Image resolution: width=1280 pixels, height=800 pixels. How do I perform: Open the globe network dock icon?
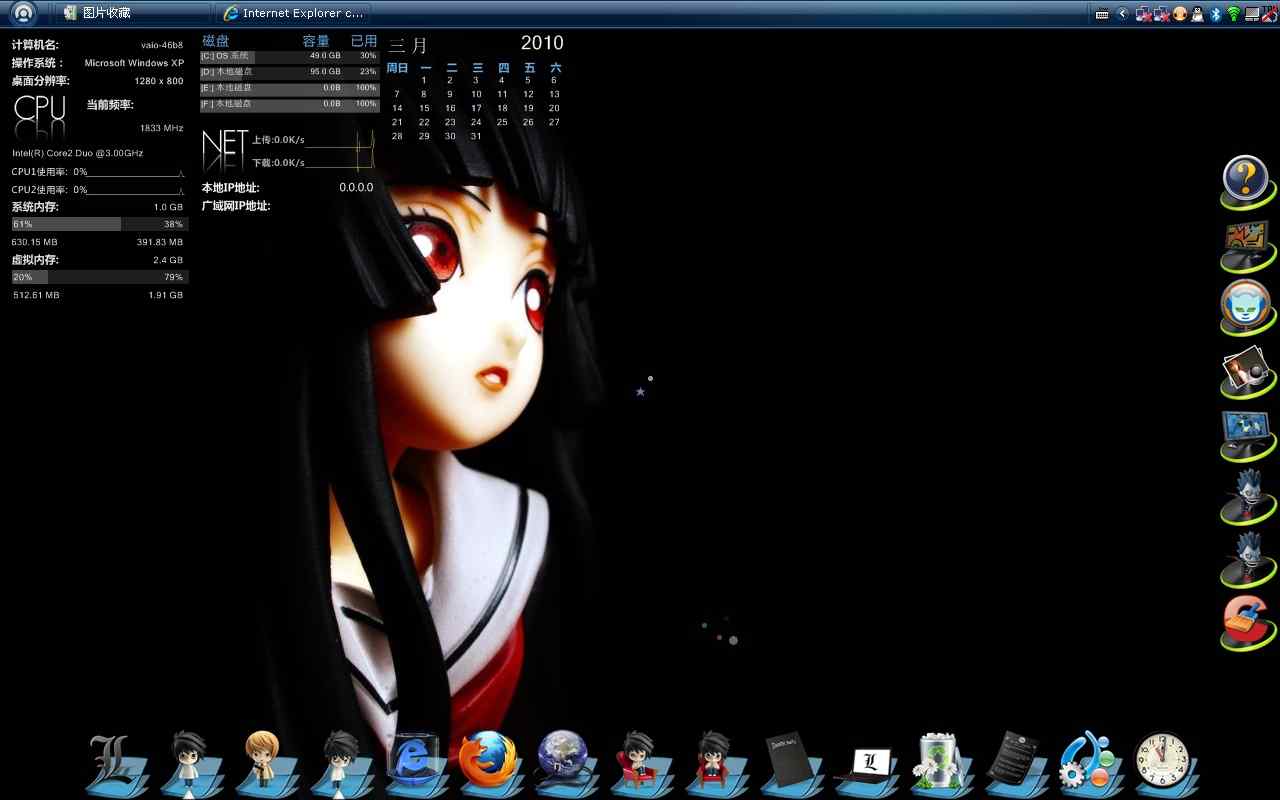(x=565, y=762)
